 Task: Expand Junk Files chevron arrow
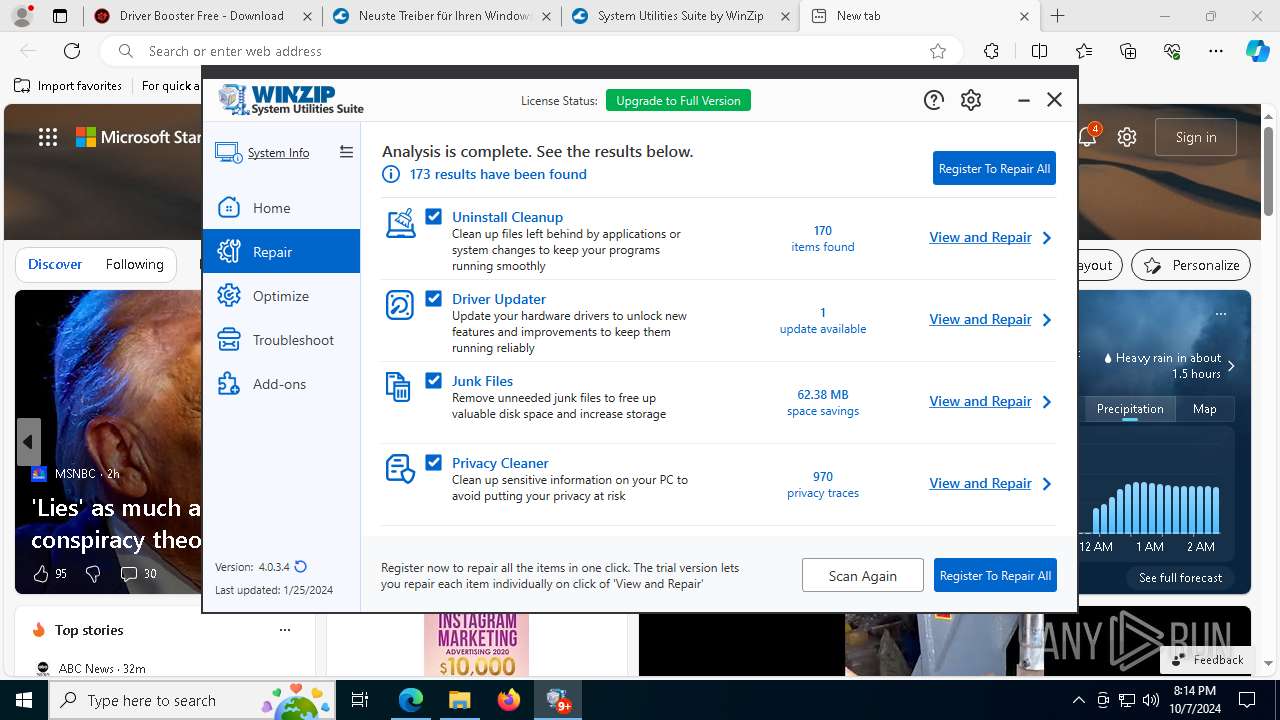pyautogui.click(x=1047, y=402)
